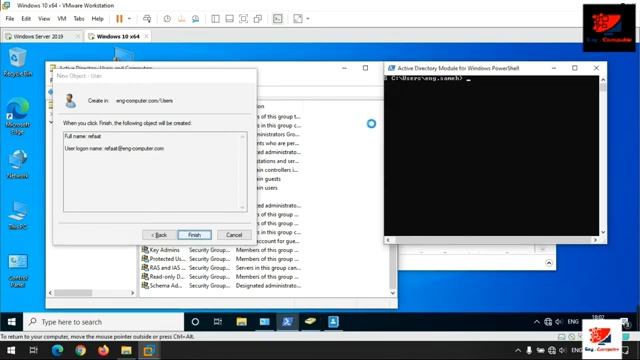Open Task View on the guest taskbar
Image resolution: width=640 pixels, height=360 pixels.
pyautogui.click(x=218, y=322)
